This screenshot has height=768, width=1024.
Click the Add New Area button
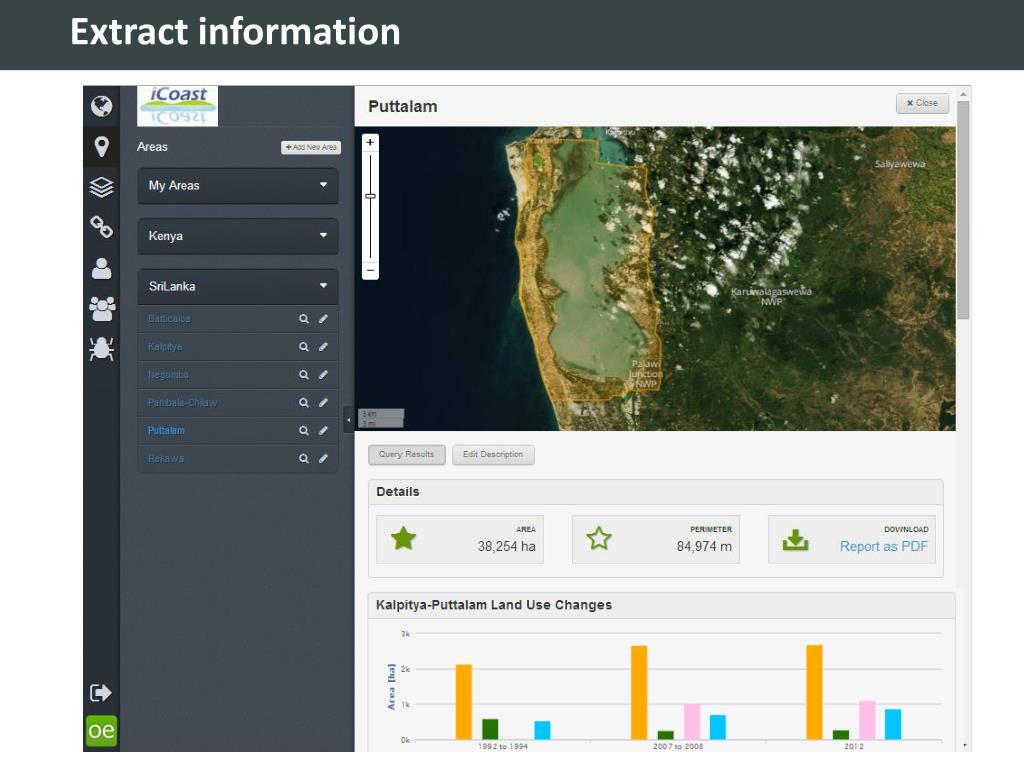[311, 147]
